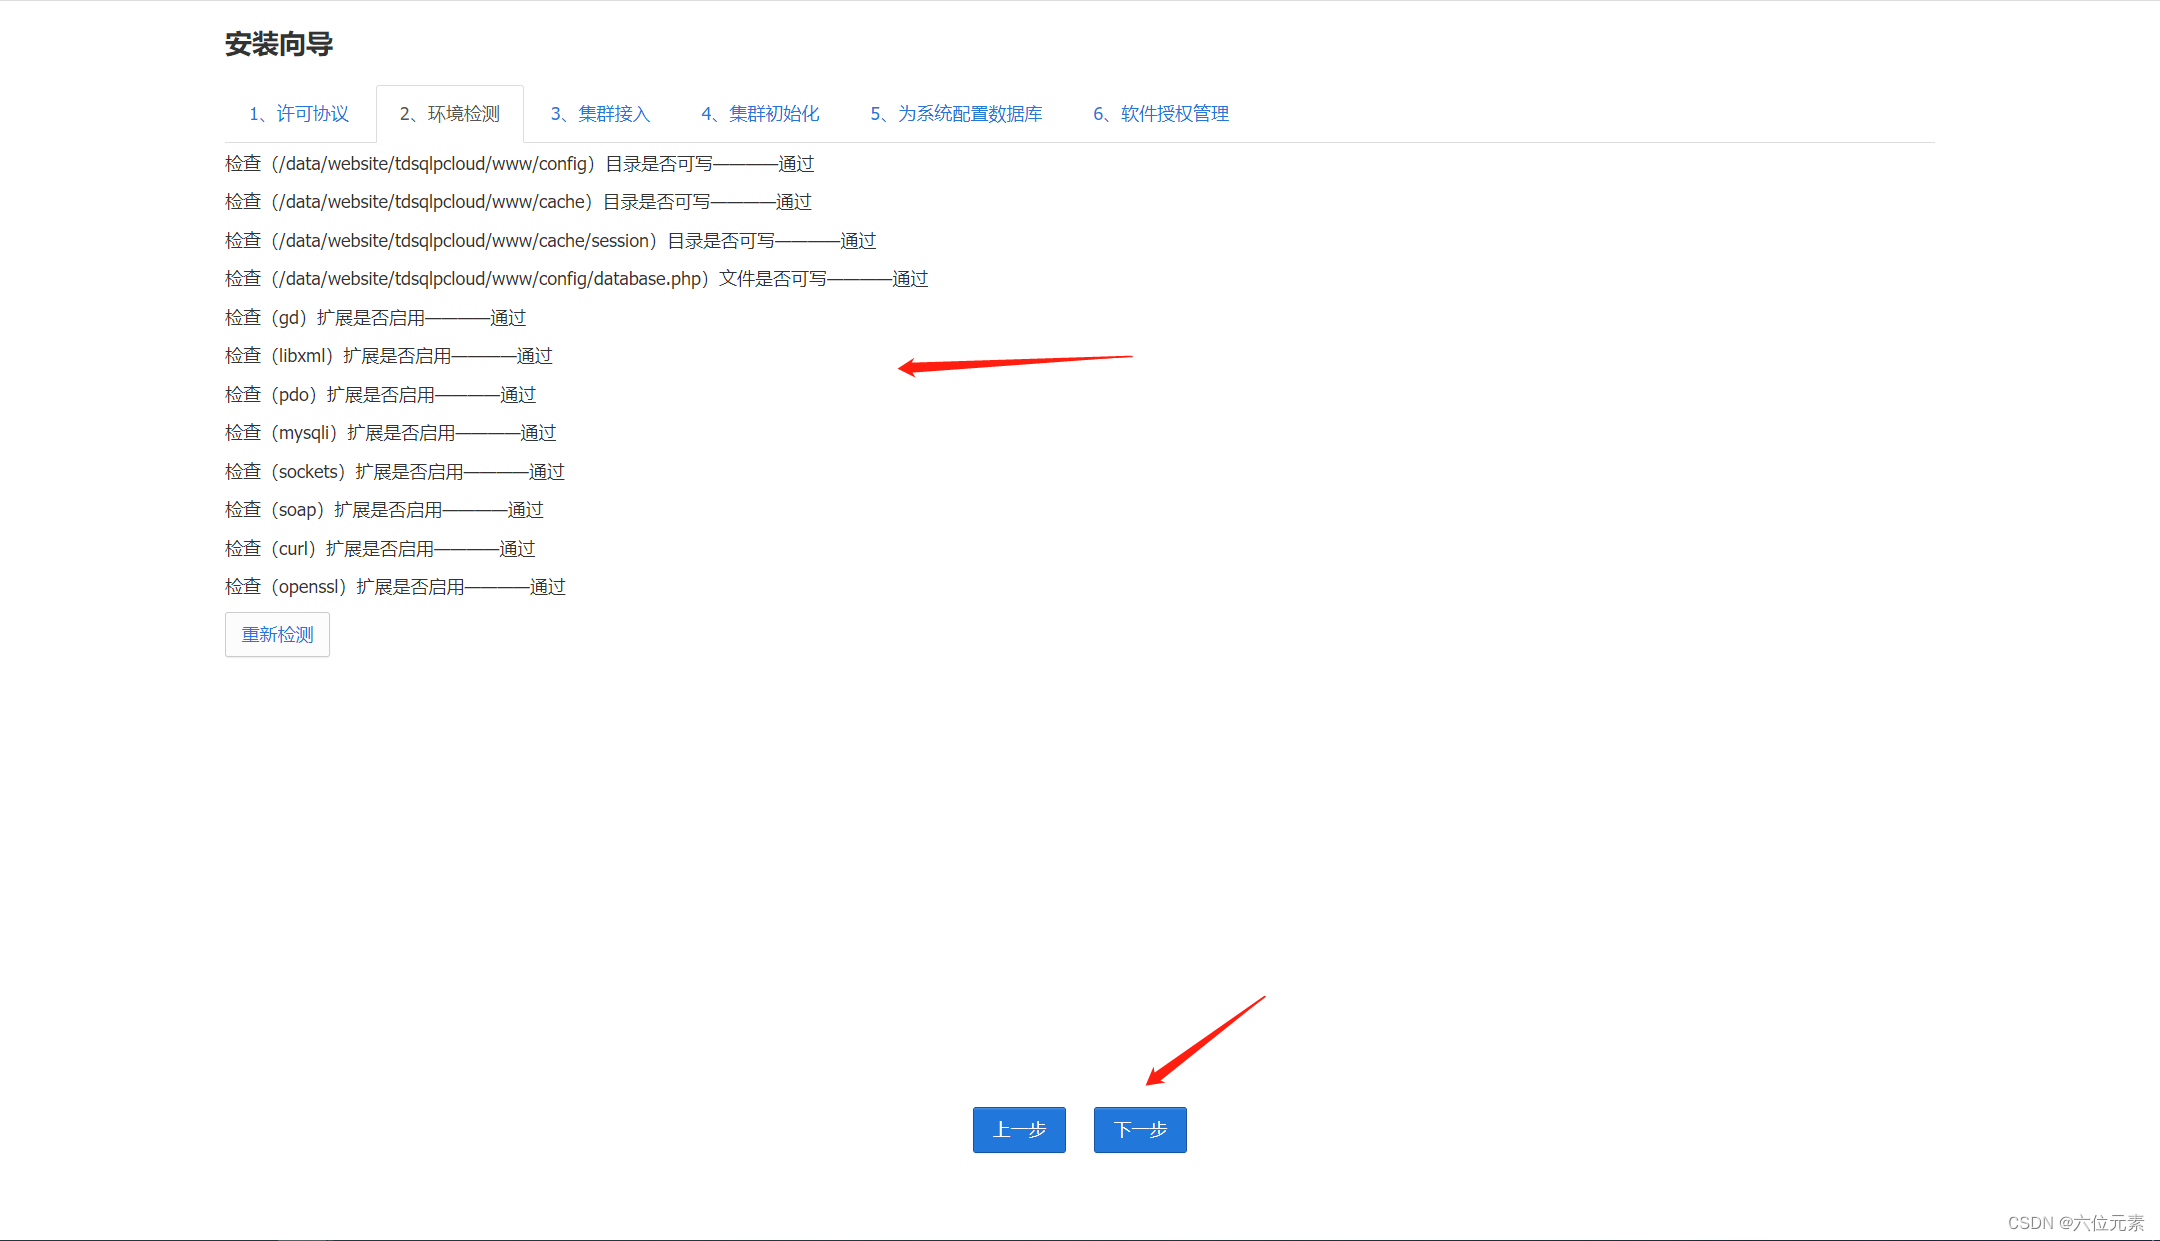Open the 1、许可协议 tab
The height and width of the screenshot is (1241, 2160).
click(x=299, y=114)
